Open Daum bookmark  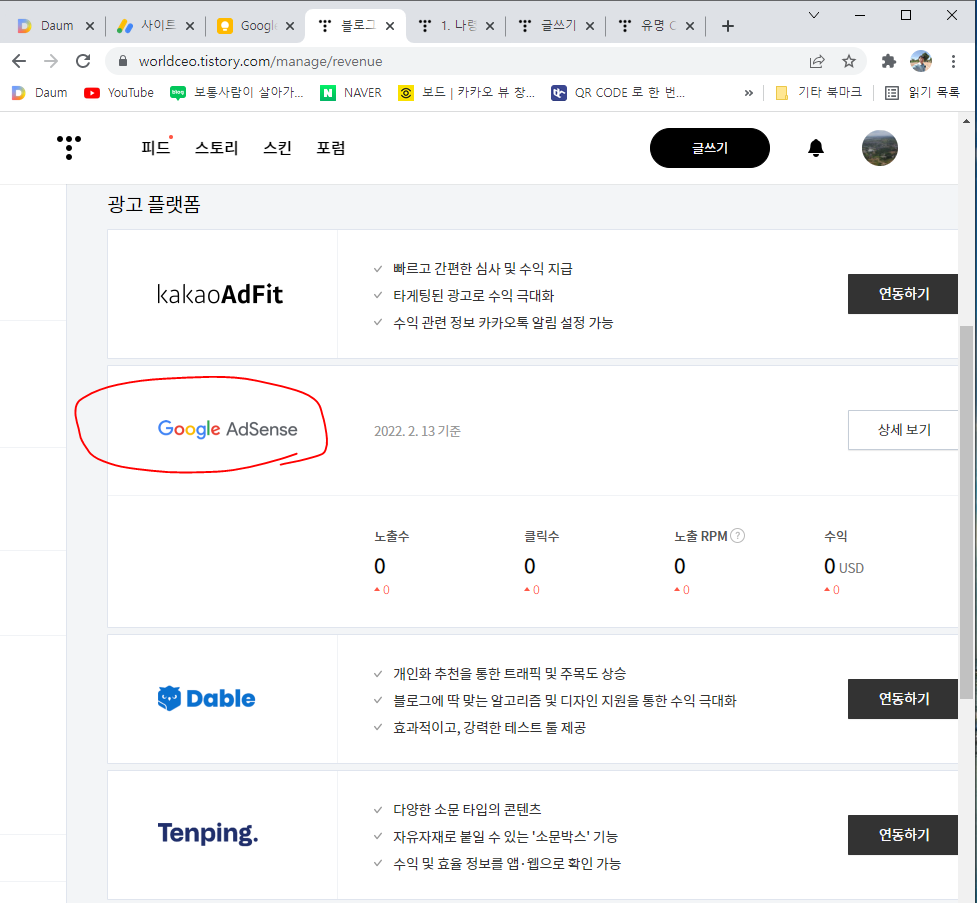(x=39, y=93)
